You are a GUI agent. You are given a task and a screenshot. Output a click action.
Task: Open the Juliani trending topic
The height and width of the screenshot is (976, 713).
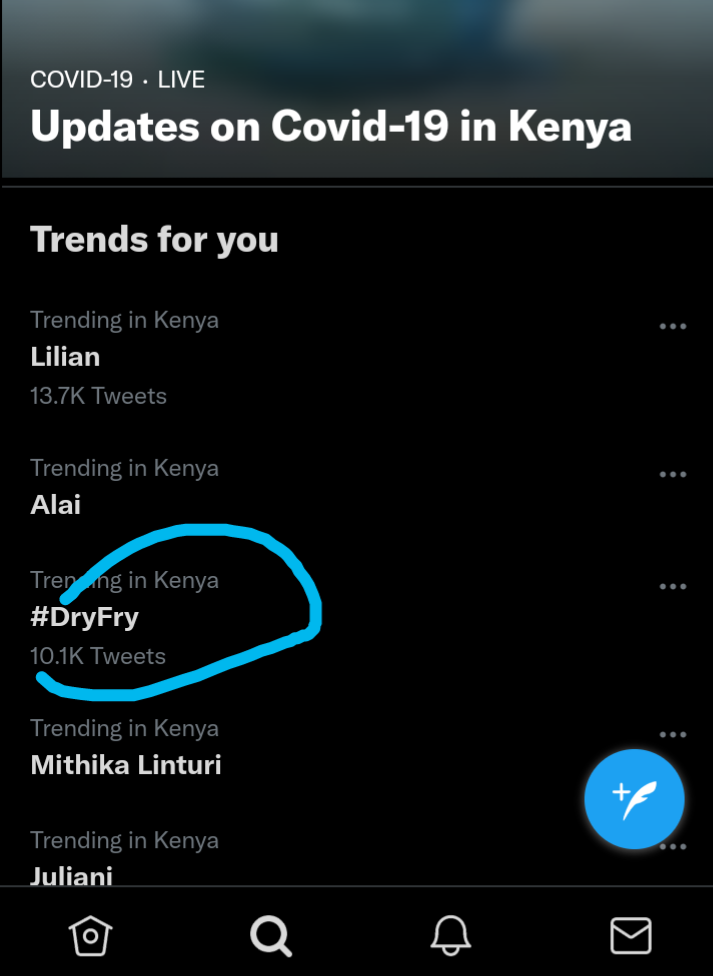click(x=72, y=876)
